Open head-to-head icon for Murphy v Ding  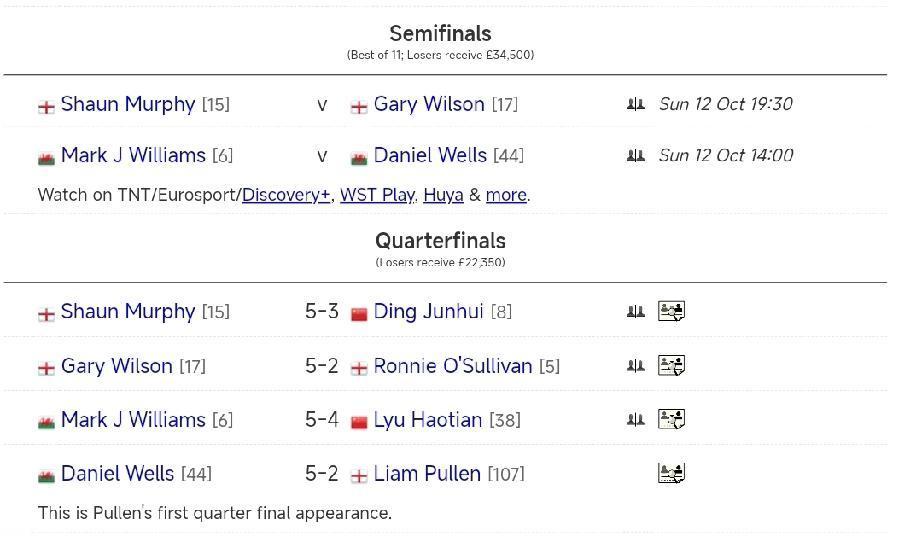click(x=635, y=311)
